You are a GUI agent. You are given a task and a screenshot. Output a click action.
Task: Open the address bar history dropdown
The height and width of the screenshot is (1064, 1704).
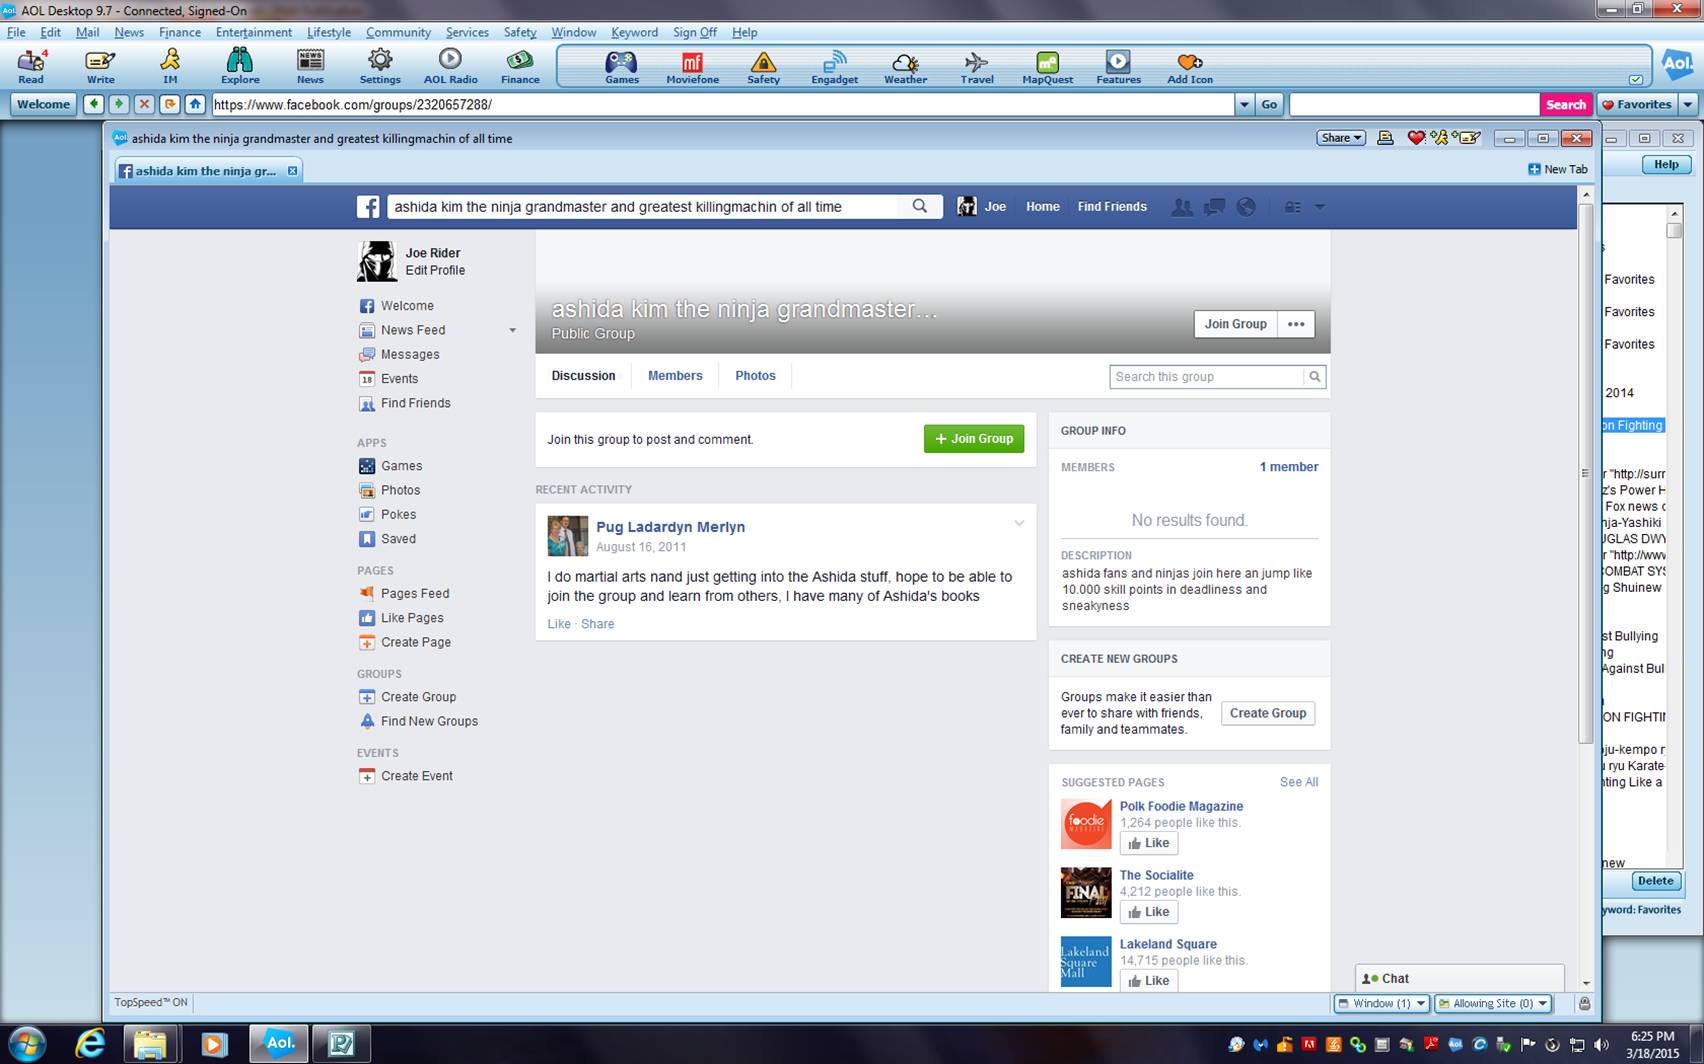pyautogui.click(x=1244, y=104)
